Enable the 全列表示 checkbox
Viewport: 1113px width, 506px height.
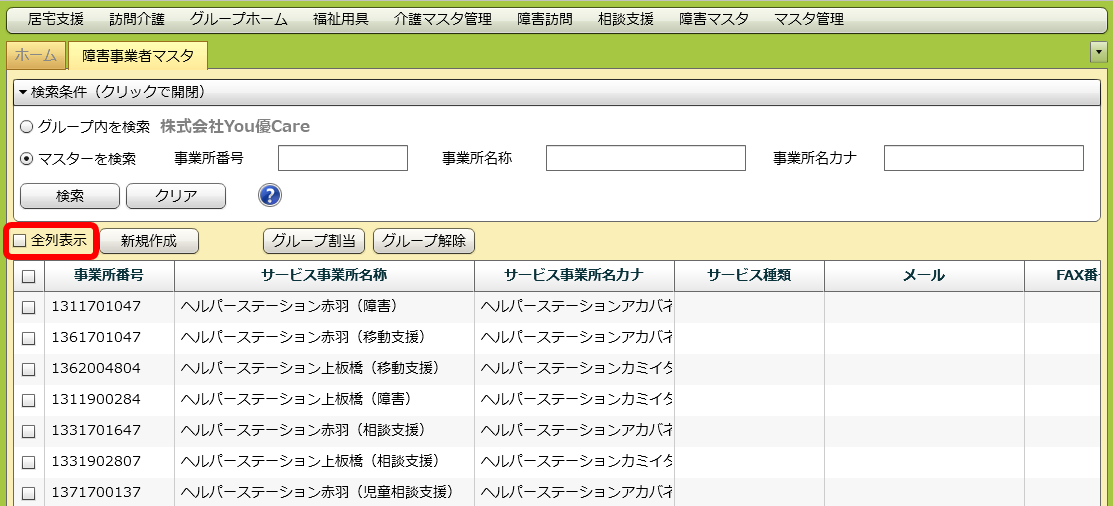point(20,241)
